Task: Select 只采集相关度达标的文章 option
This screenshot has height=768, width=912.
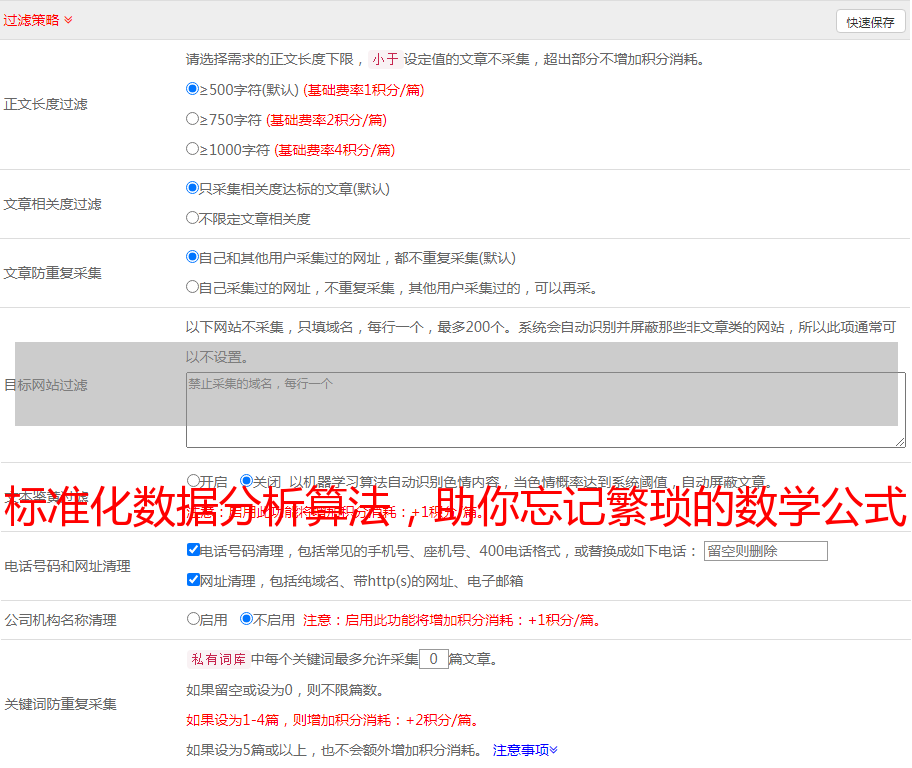Action: 193,188
